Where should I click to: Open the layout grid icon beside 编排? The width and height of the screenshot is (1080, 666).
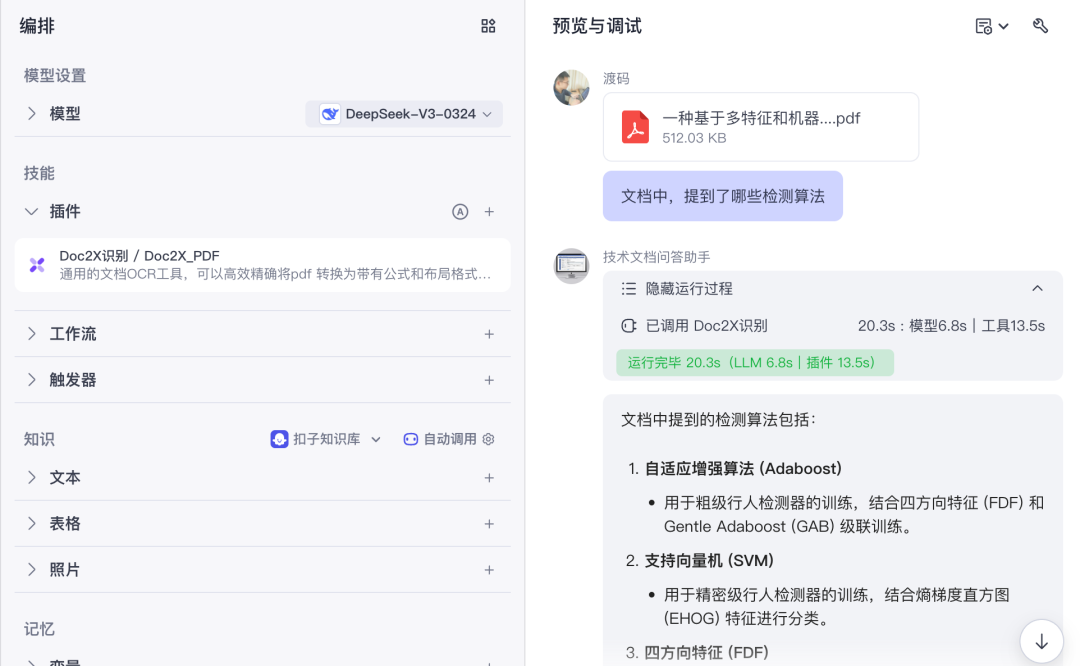pos(488,26)
